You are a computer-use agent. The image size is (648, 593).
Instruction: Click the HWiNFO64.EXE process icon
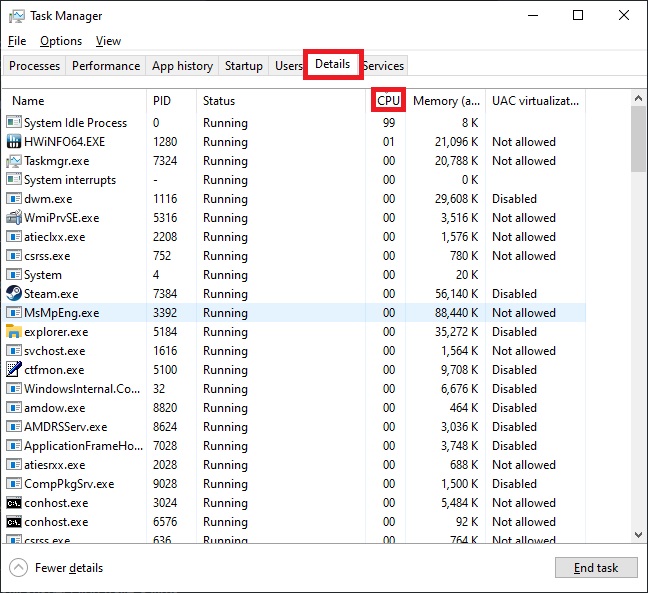click(14, 142)
